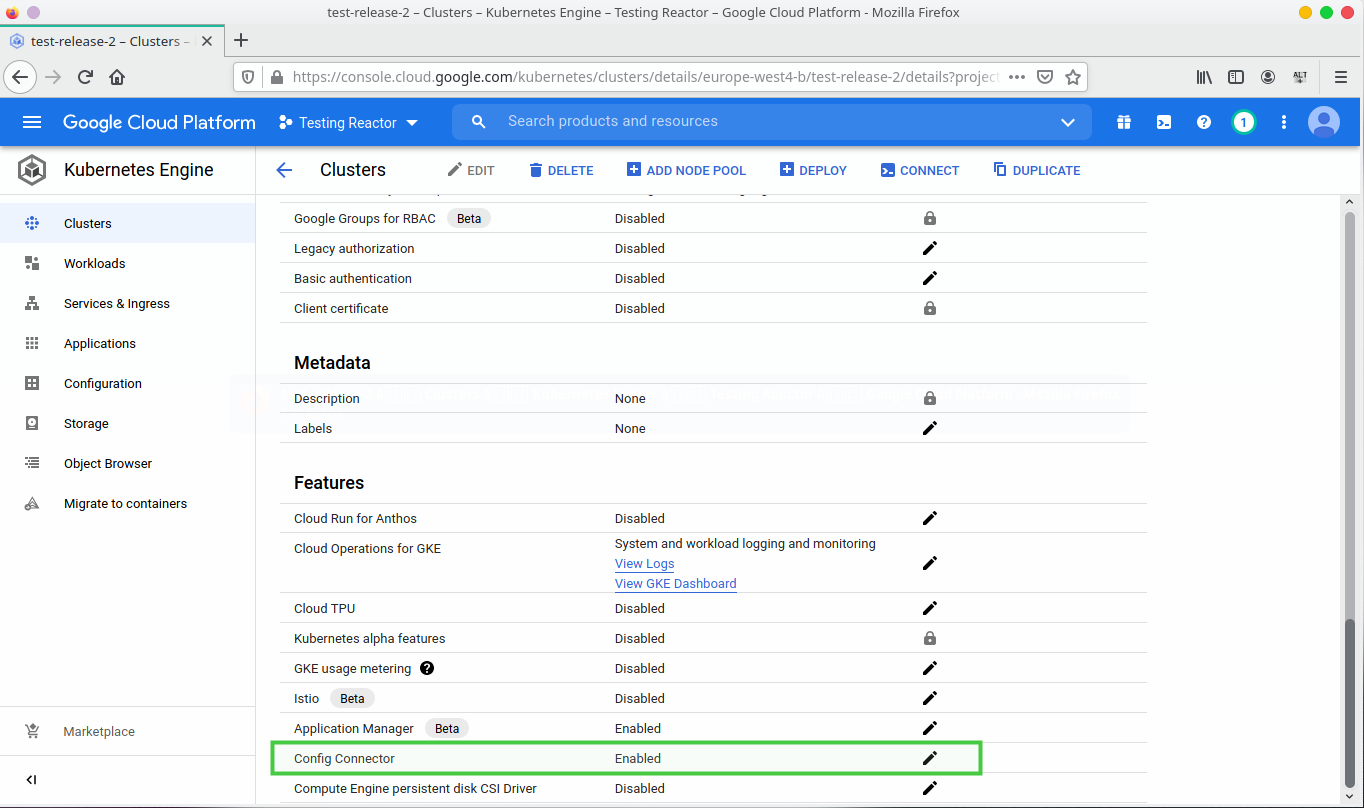Open Applications in the sidebar
Screen dimensions: 1364x808
coord(128,343)
